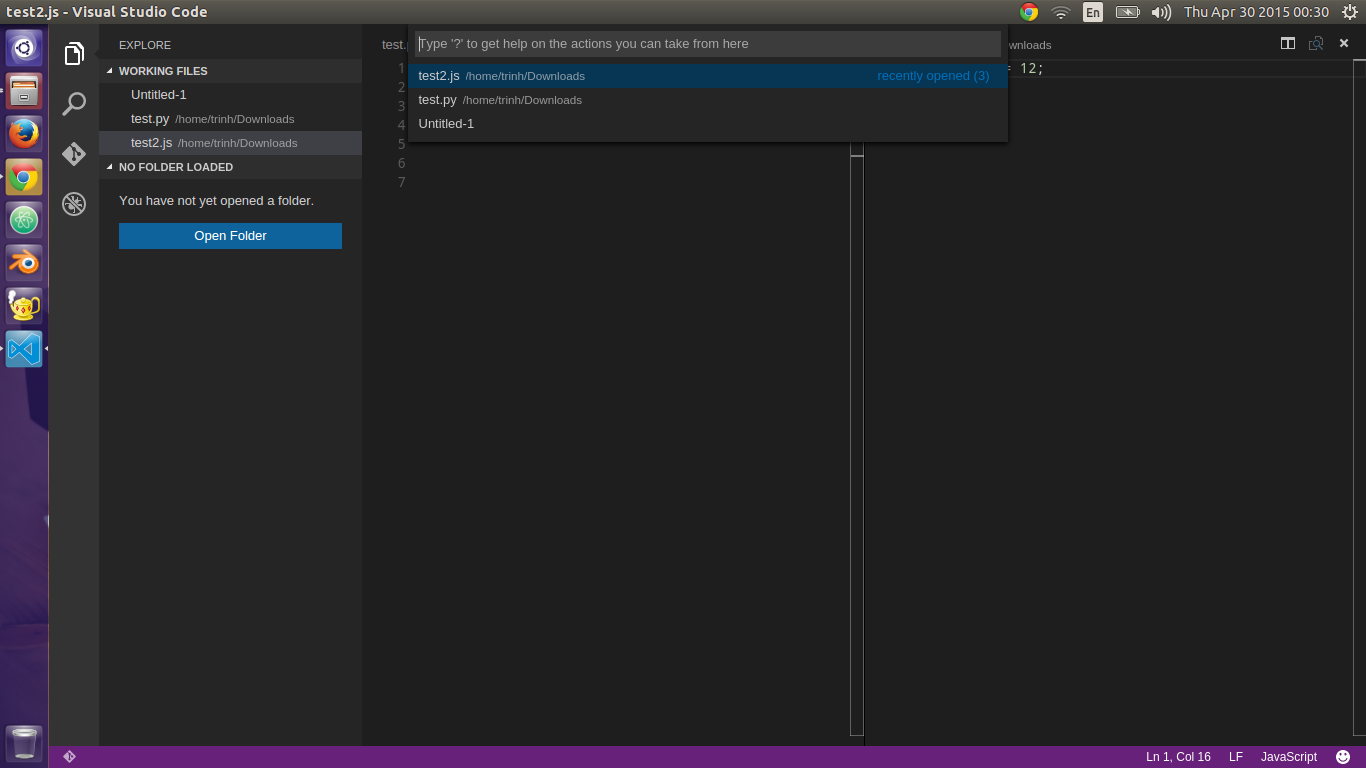Open the Debug view icon
Image resolution: width=1366 pixels, height=768 pixels.
point(73,203)
